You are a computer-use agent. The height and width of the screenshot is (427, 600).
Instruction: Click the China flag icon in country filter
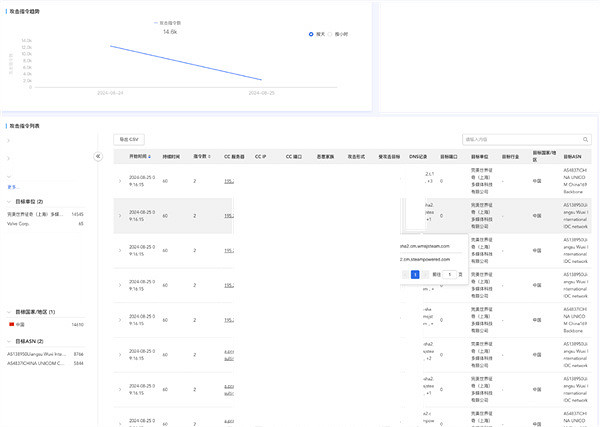pyautogui.click(x=11, y=324)
